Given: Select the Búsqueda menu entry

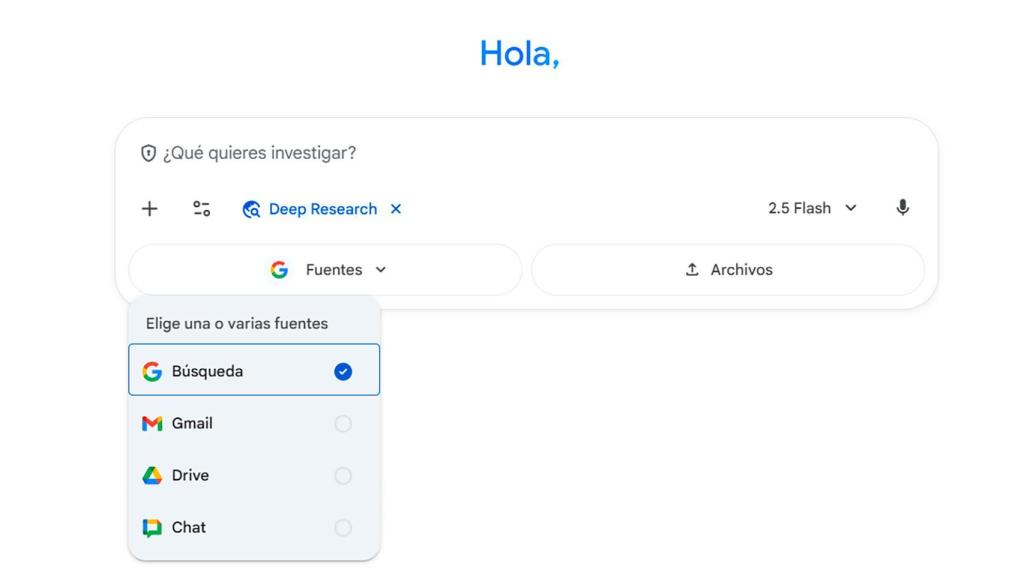Looking at the screenshot, I should pos(207,372).
